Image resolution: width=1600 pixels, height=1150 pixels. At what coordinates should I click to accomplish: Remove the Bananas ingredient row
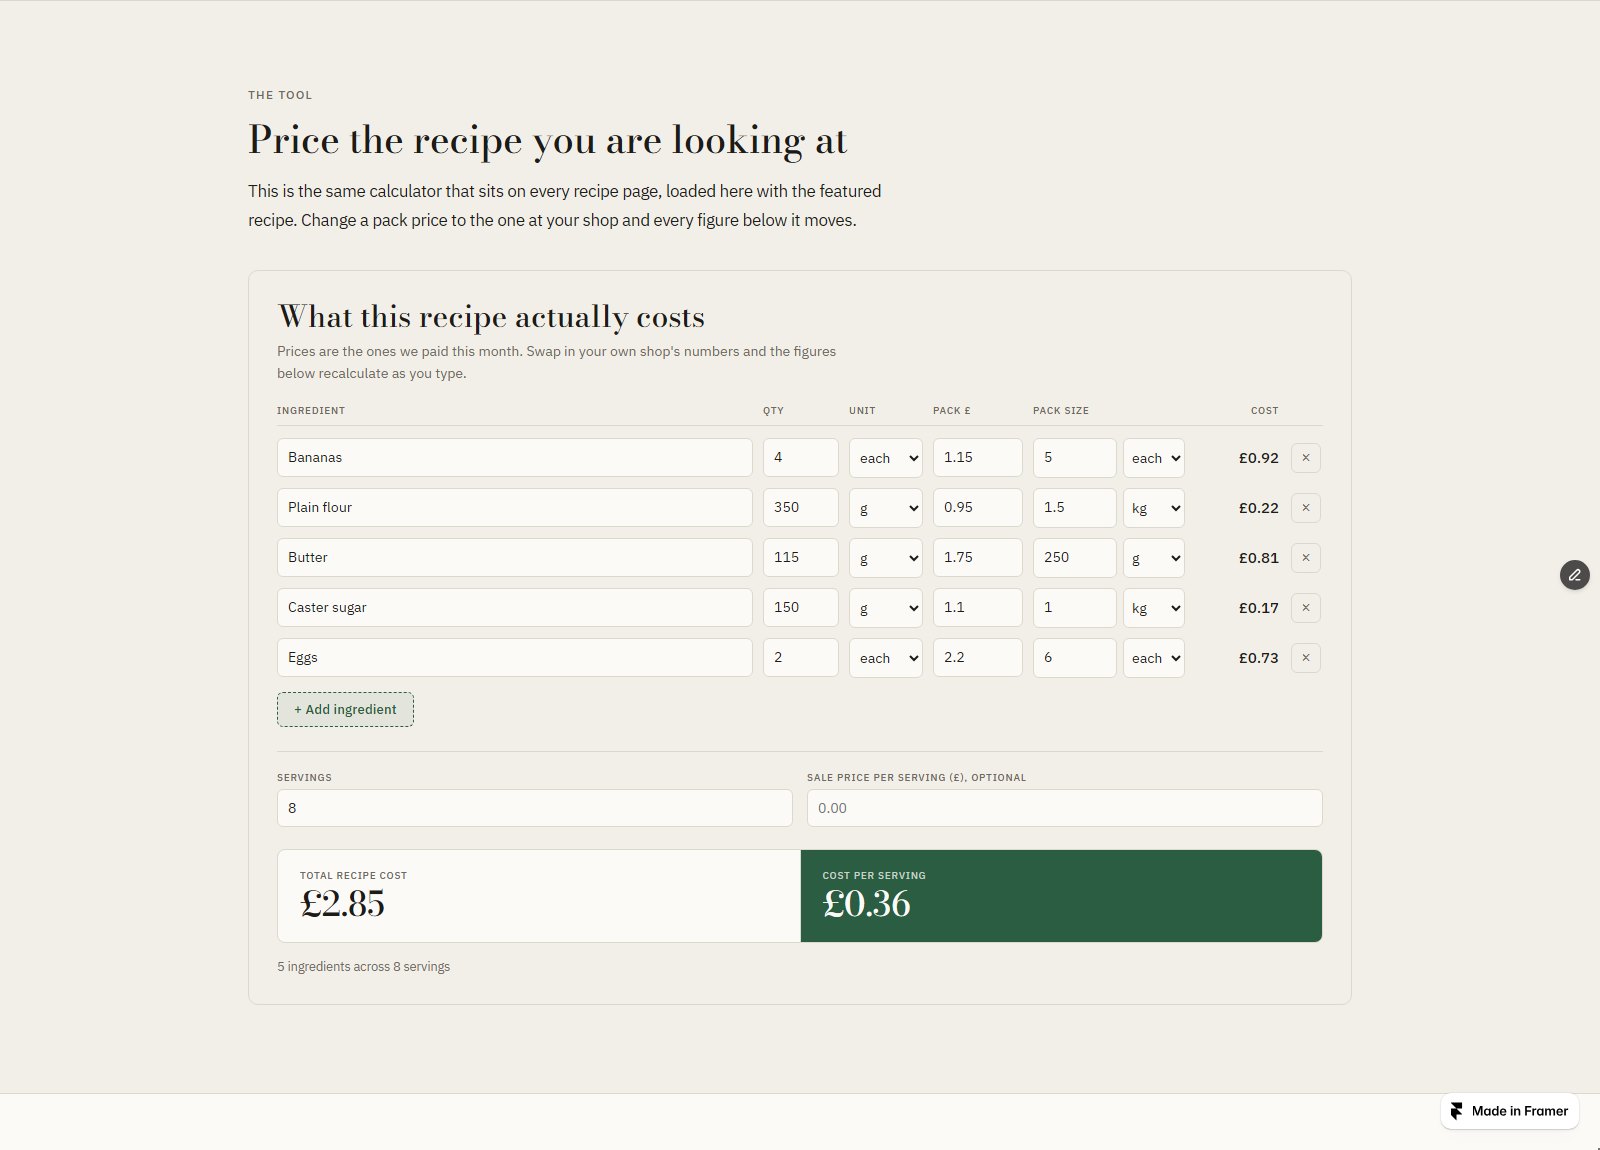point(1305,458)
